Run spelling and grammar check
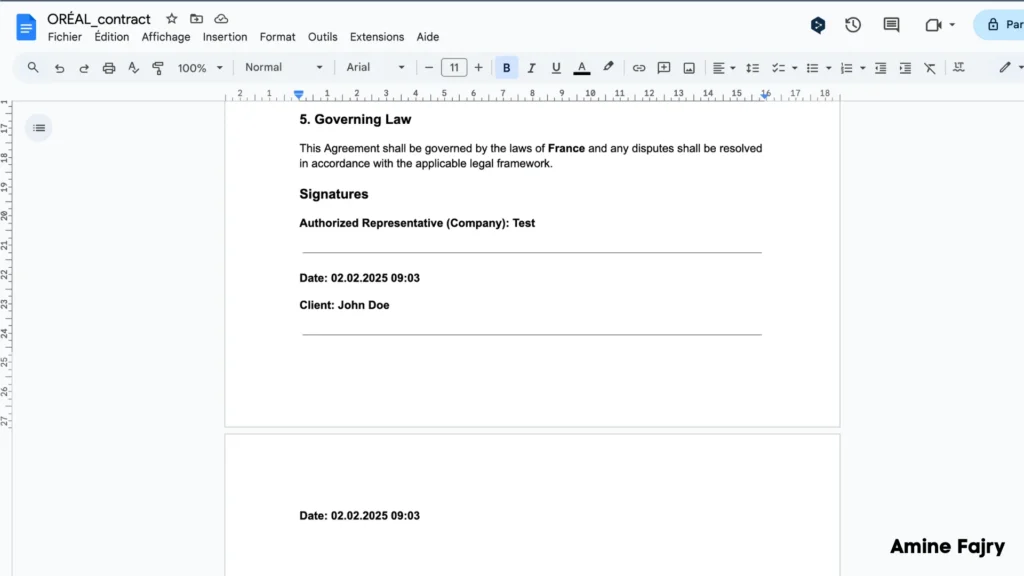The image size is (1024, 576). pyautogui.click(x=133, y=68)
